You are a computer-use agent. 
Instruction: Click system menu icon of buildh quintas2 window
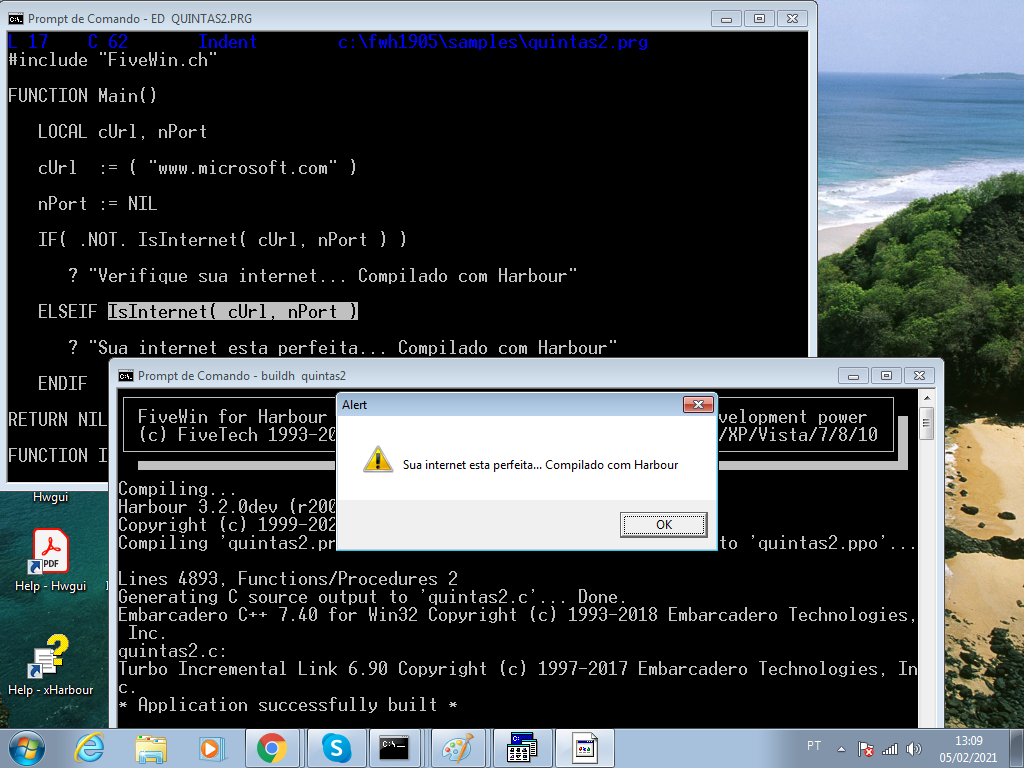click(x=125, y=376)
